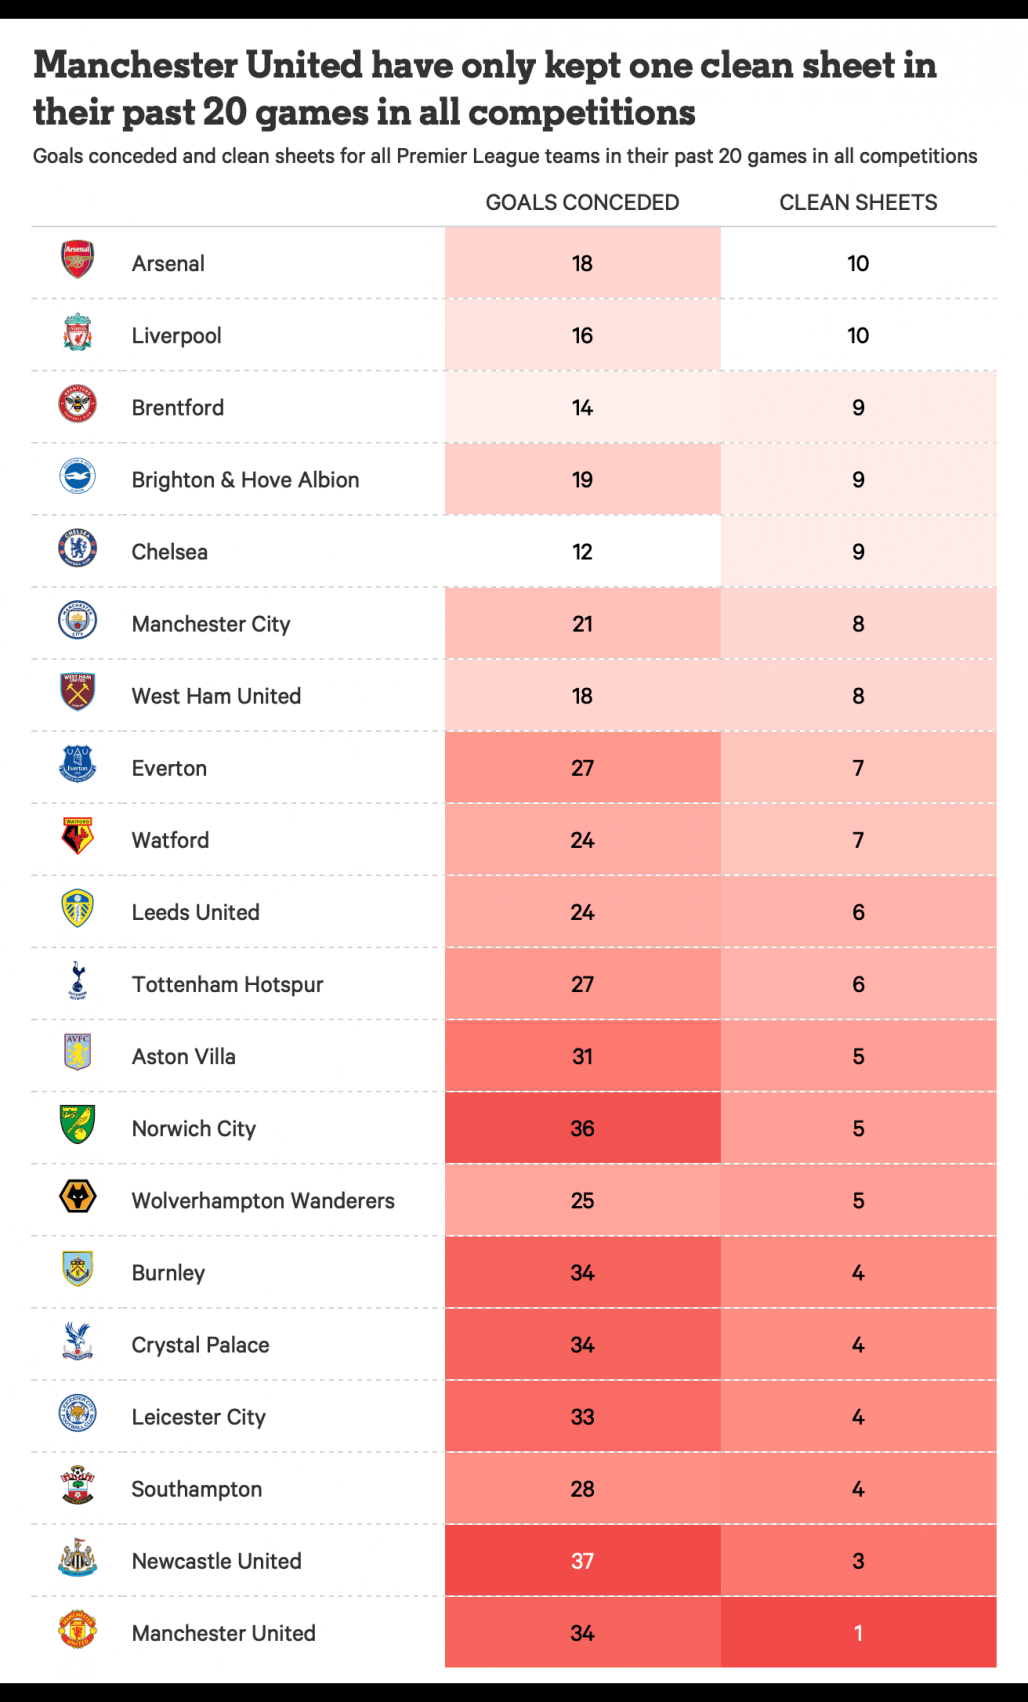Click the Watford club badge
The image size is (1028, 1702).
click(77, 837)
